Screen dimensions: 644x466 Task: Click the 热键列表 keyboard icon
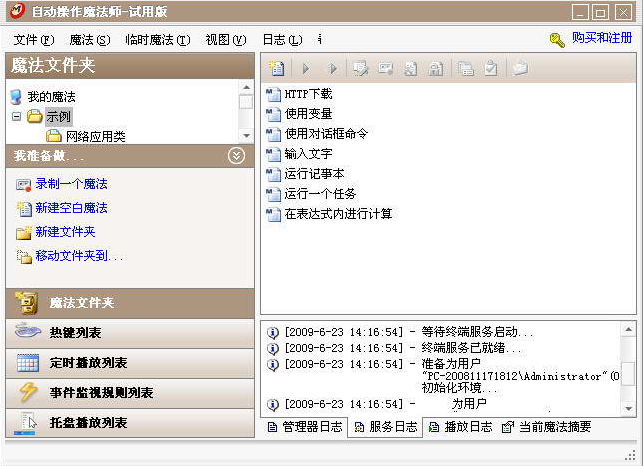(x=27, y=333)
